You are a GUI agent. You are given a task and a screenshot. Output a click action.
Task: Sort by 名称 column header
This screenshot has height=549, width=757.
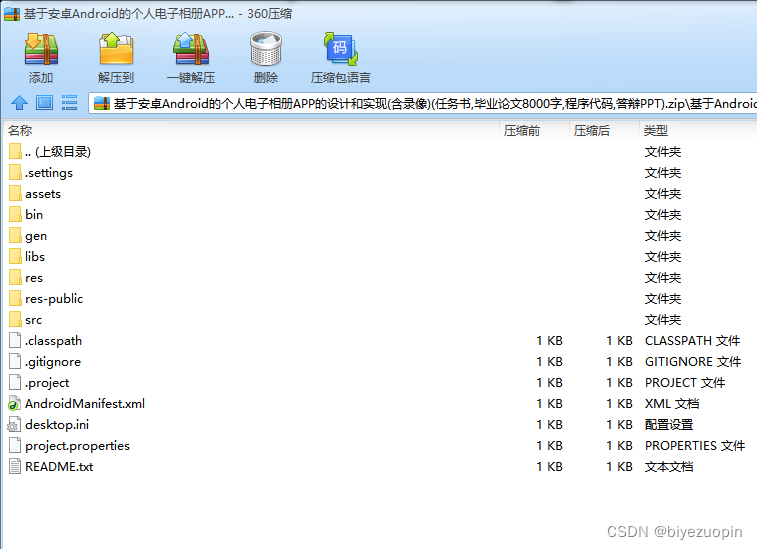(x=251, y=130)
